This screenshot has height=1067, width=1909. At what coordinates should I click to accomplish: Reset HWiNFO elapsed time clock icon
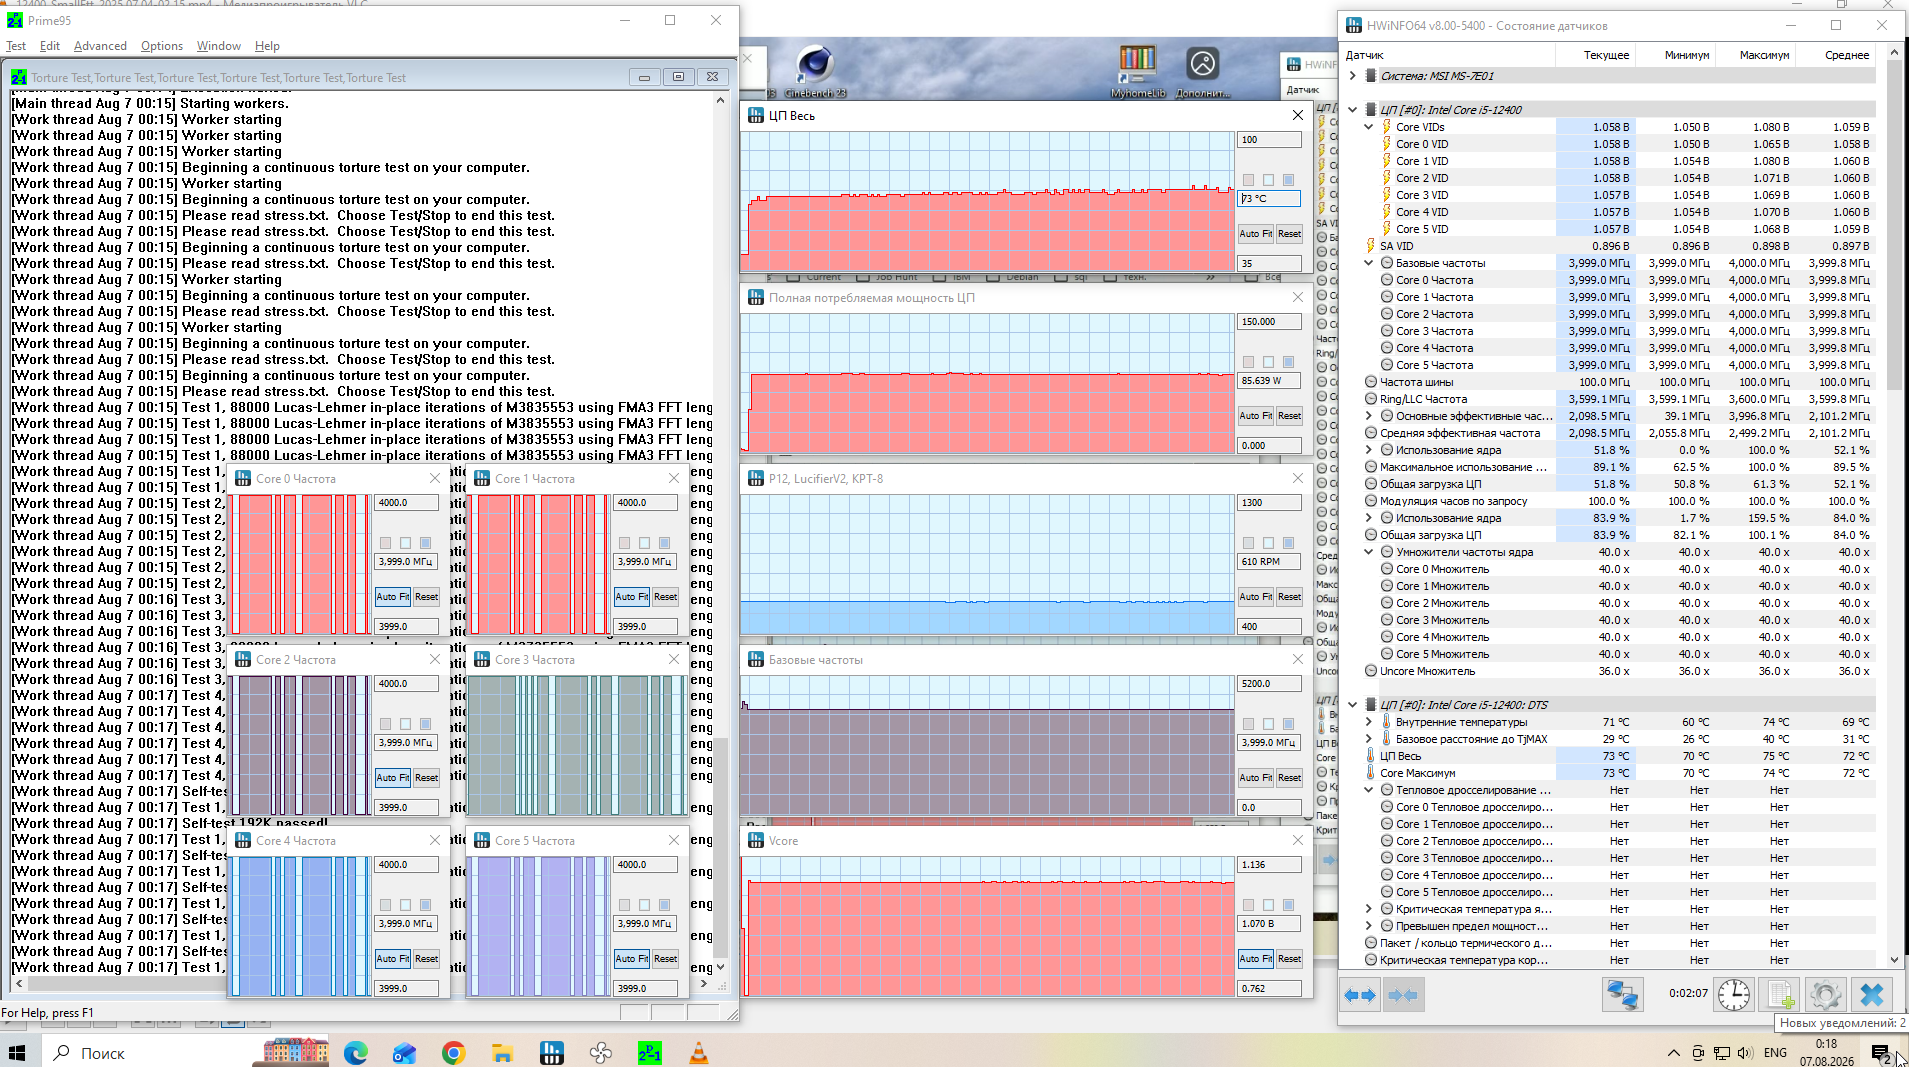tap(1734, 995)
